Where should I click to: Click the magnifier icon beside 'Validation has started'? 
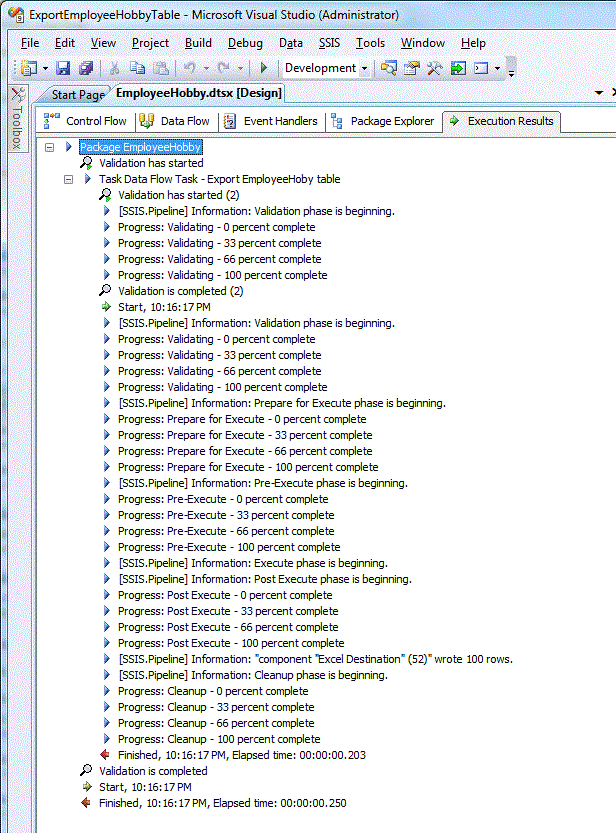(86, 163)
